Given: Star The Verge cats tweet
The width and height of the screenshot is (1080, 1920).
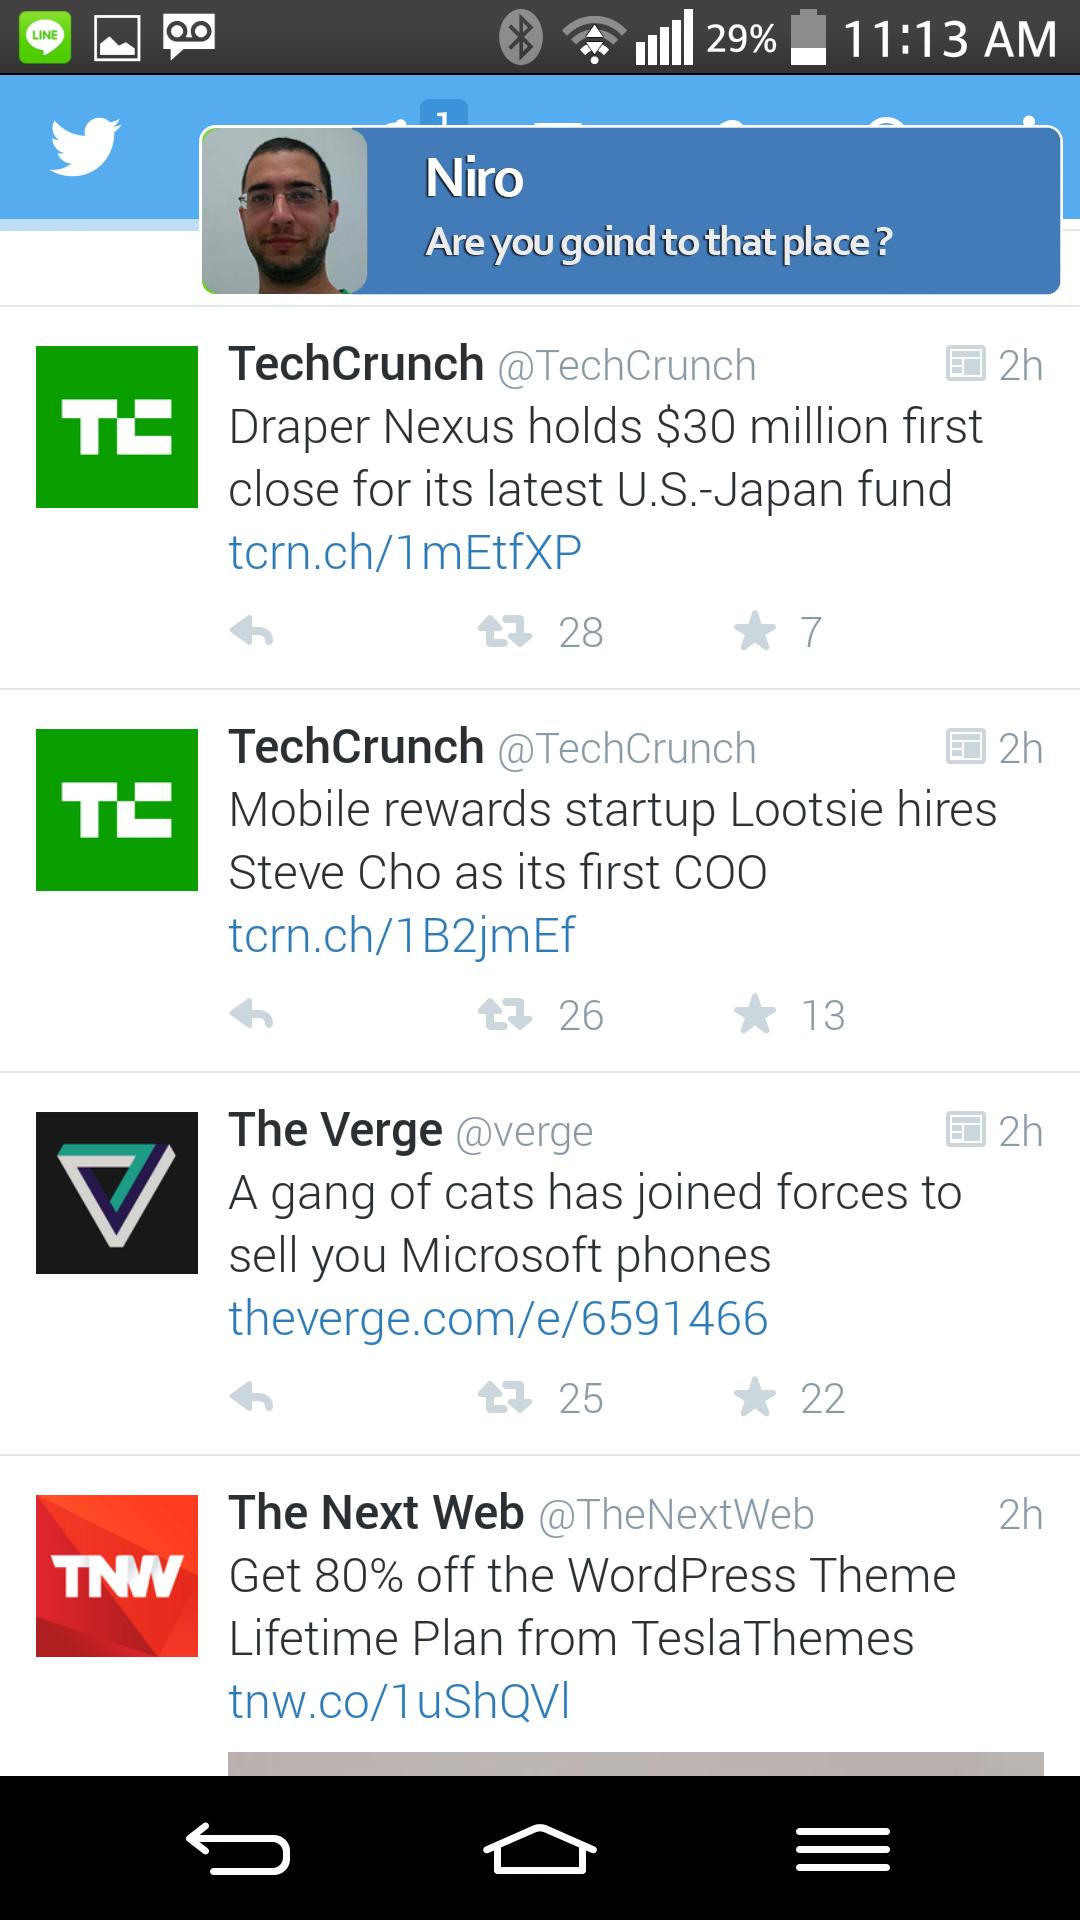Looking at the screenshot, I should 755,1398.
